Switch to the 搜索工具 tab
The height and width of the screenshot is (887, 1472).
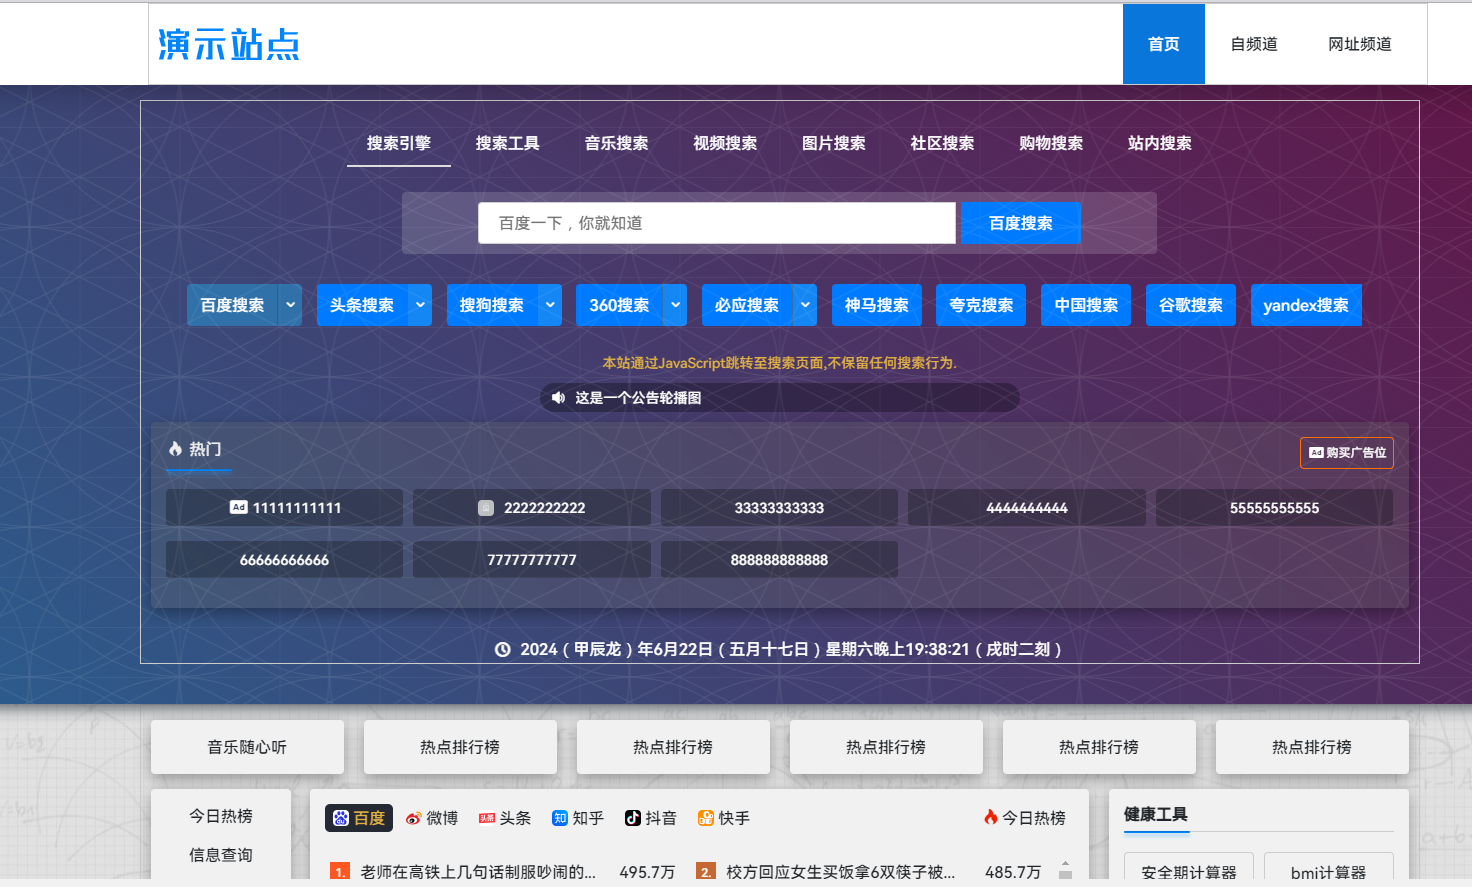tap(508, 143)
